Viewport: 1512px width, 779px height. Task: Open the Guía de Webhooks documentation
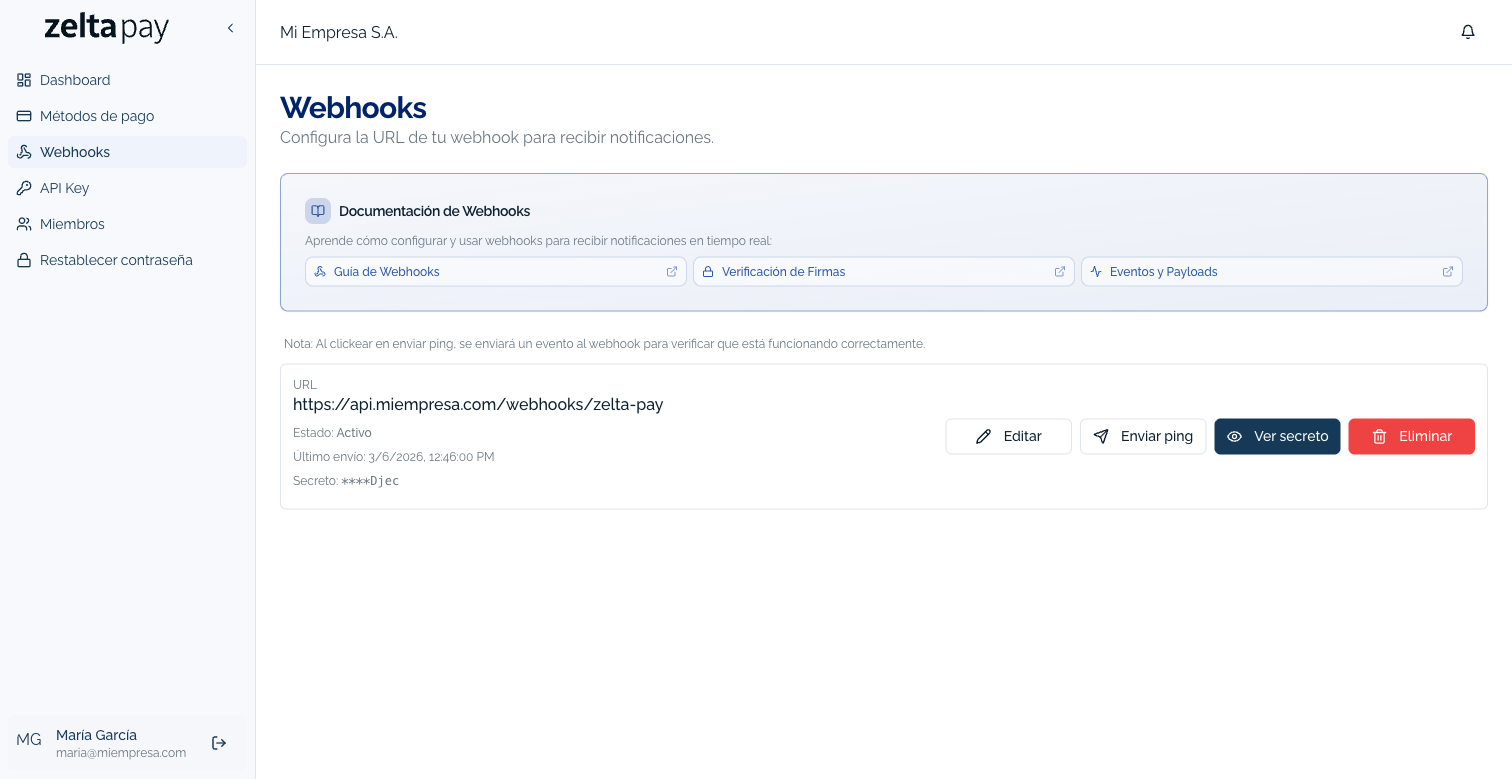point(387,271)
